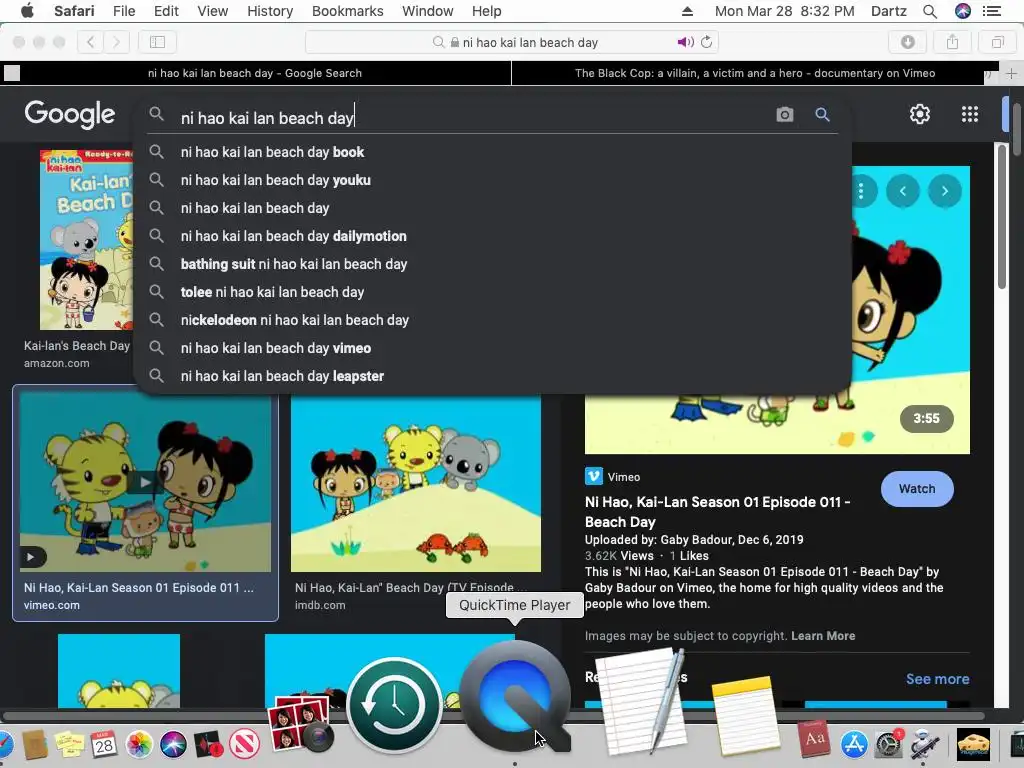Open Calendar from the Dock
Viewport: 1024px width, 768px height.
click(x=103, y=744)
